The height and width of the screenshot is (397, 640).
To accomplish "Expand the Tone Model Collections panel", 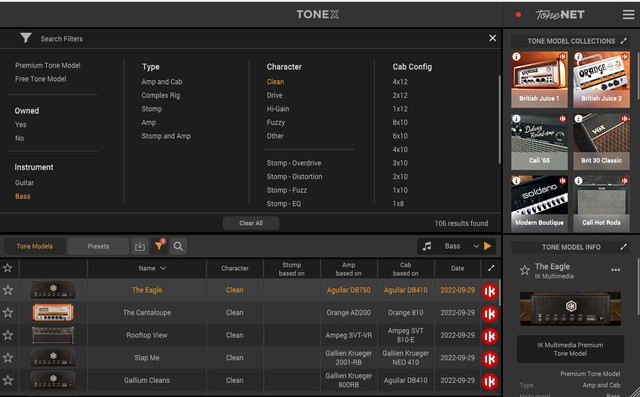I will coord(623,41).
